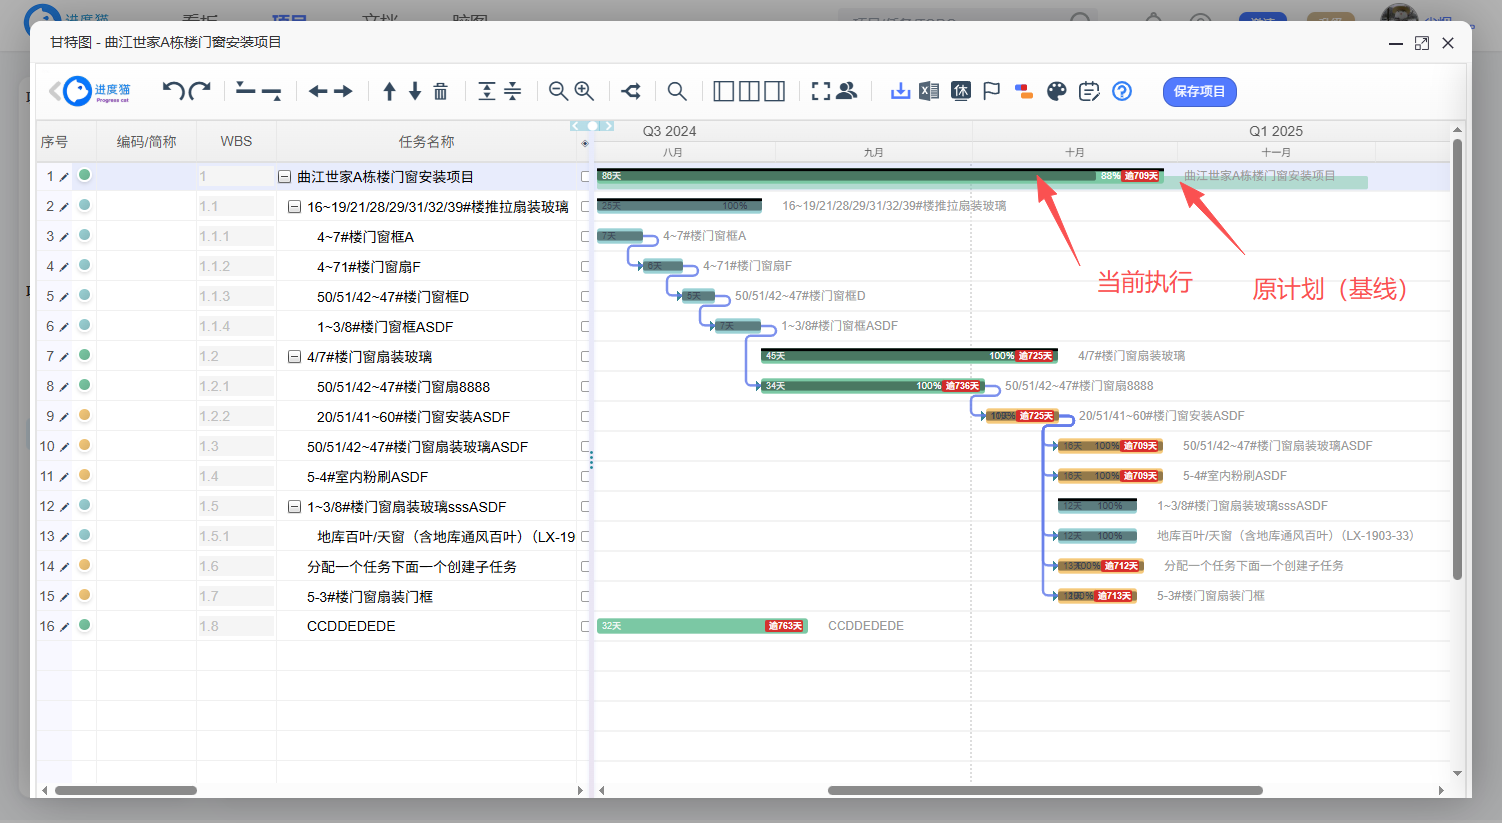The image size is (1502, 823).
Task: Collapse all task rows in toolbar
Action: tap(512, 91)
